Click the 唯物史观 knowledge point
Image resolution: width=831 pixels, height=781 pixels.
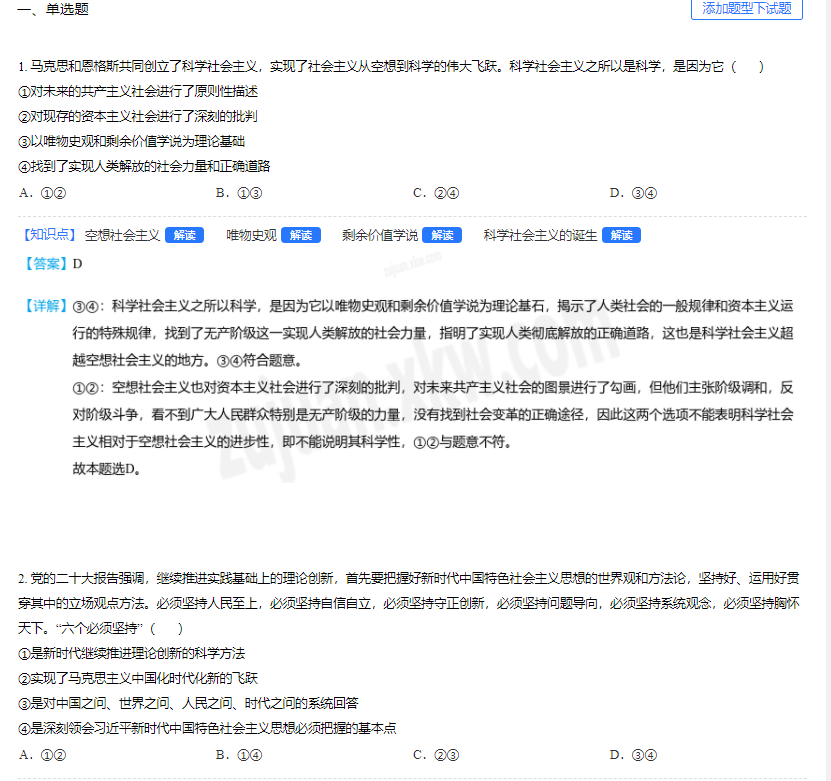pos(251,236)
